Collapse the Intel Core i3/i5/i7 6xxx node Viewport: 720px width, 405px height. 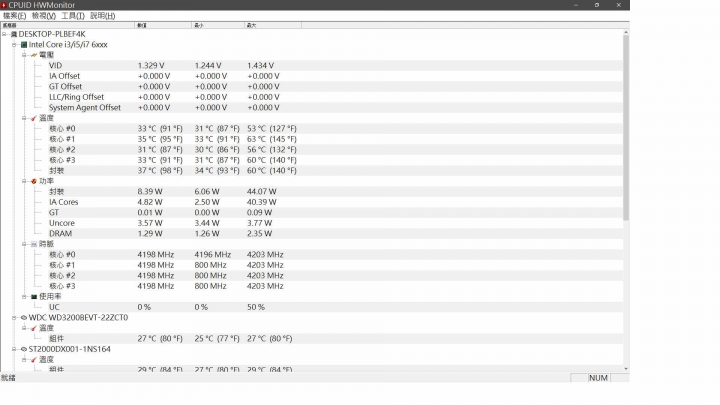tap(14, 45)
